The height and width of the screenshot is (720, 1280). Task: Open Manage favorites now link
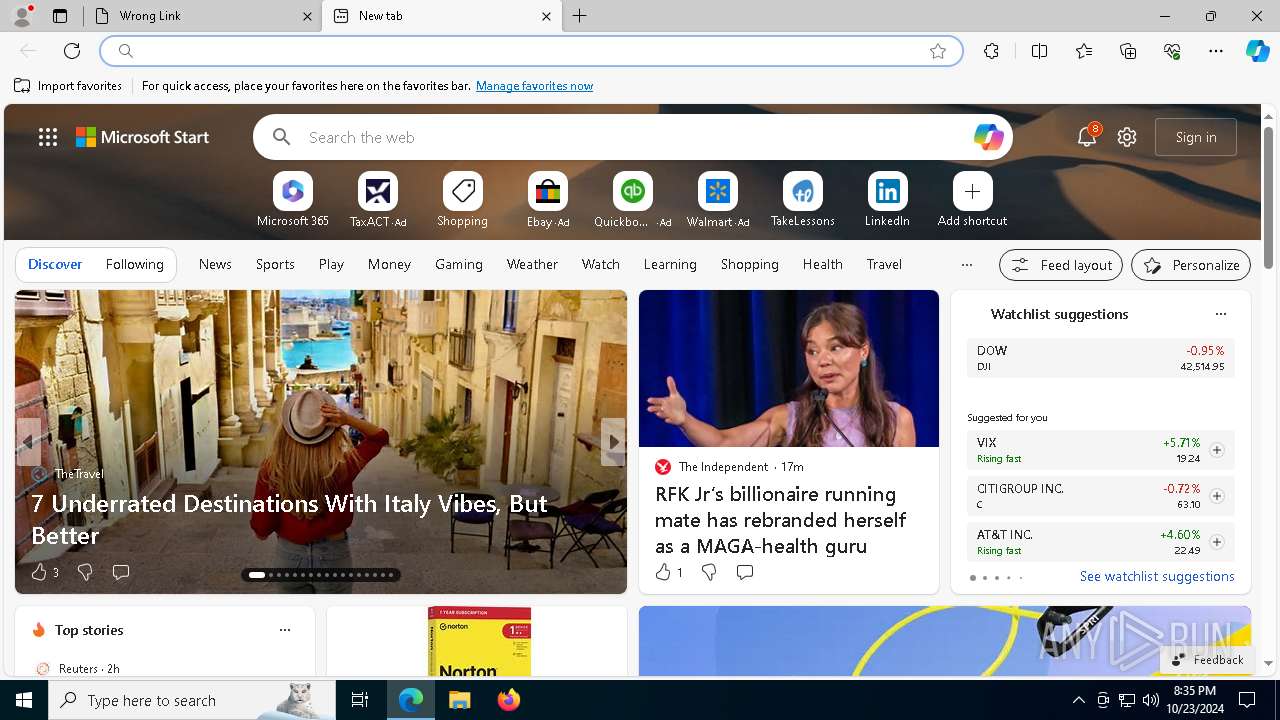point(534,86)
